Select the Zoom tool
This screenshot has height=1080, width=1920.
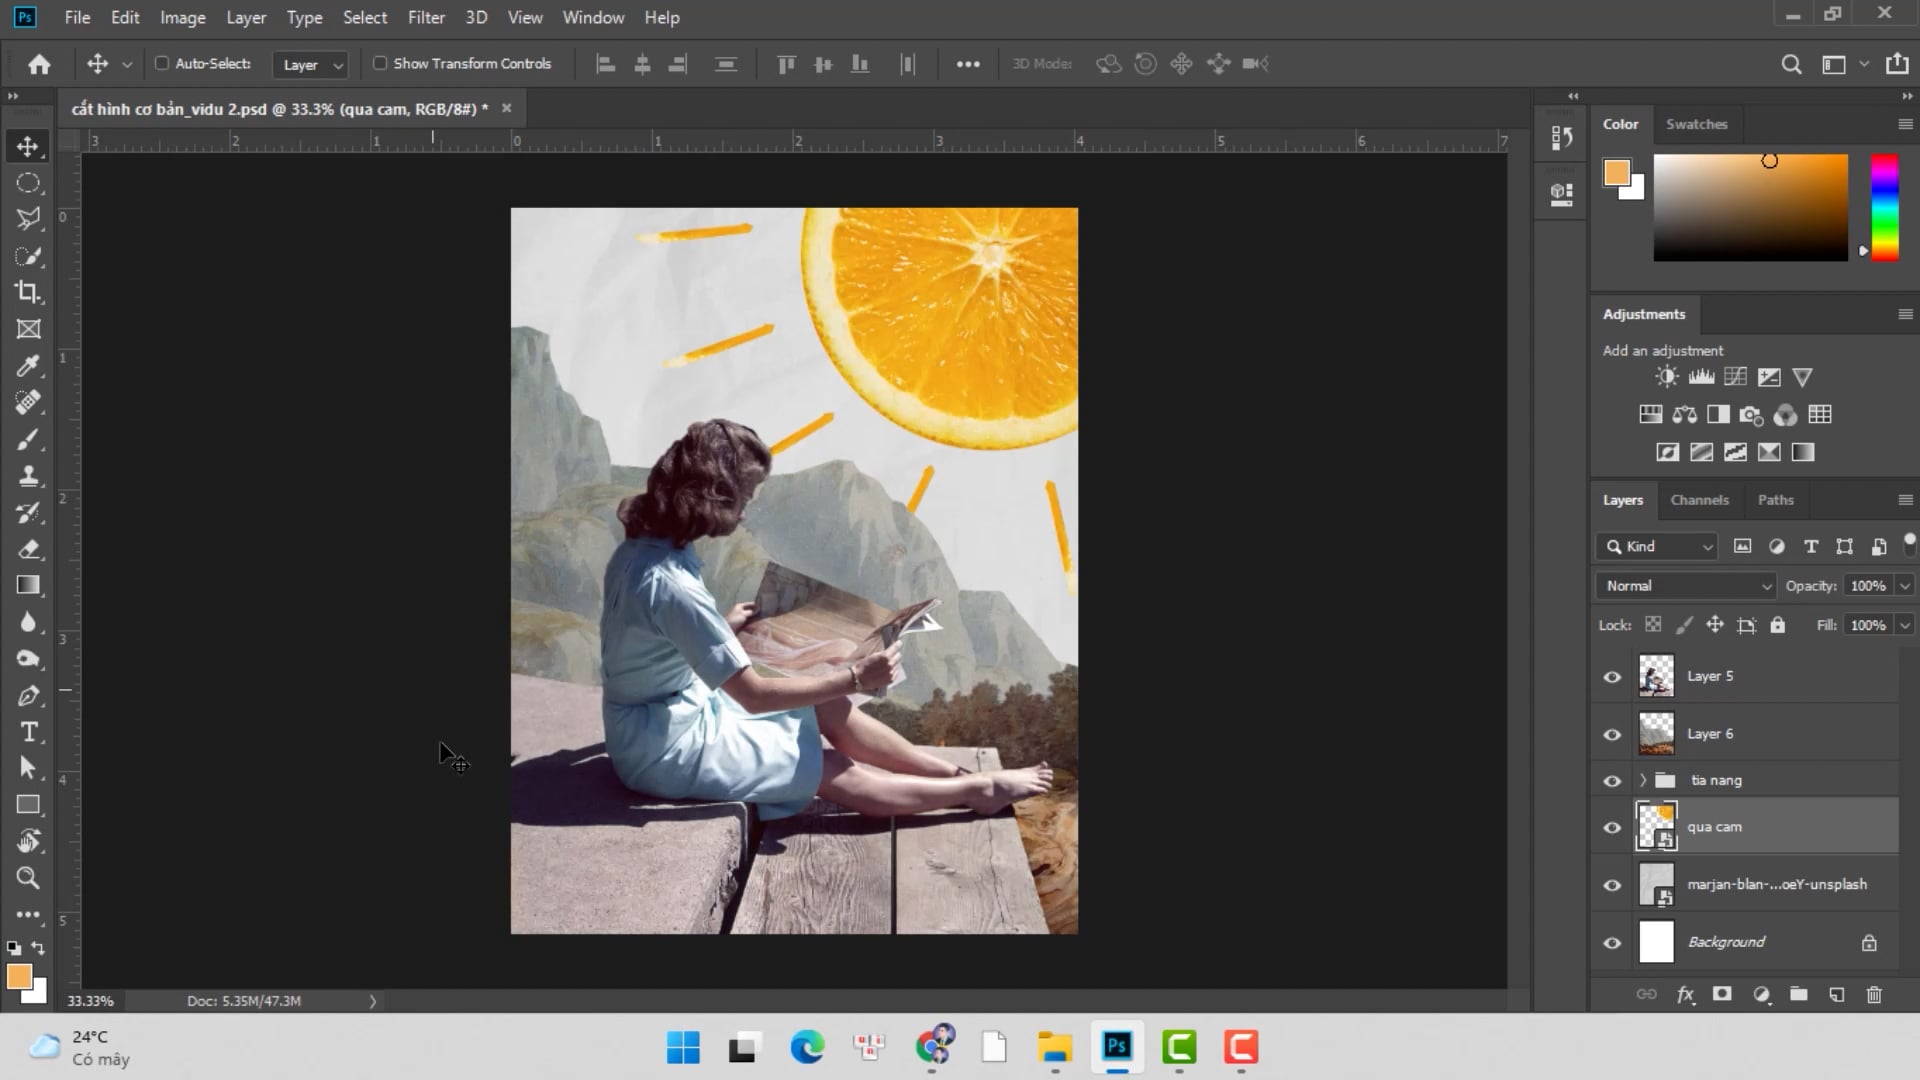28,878
